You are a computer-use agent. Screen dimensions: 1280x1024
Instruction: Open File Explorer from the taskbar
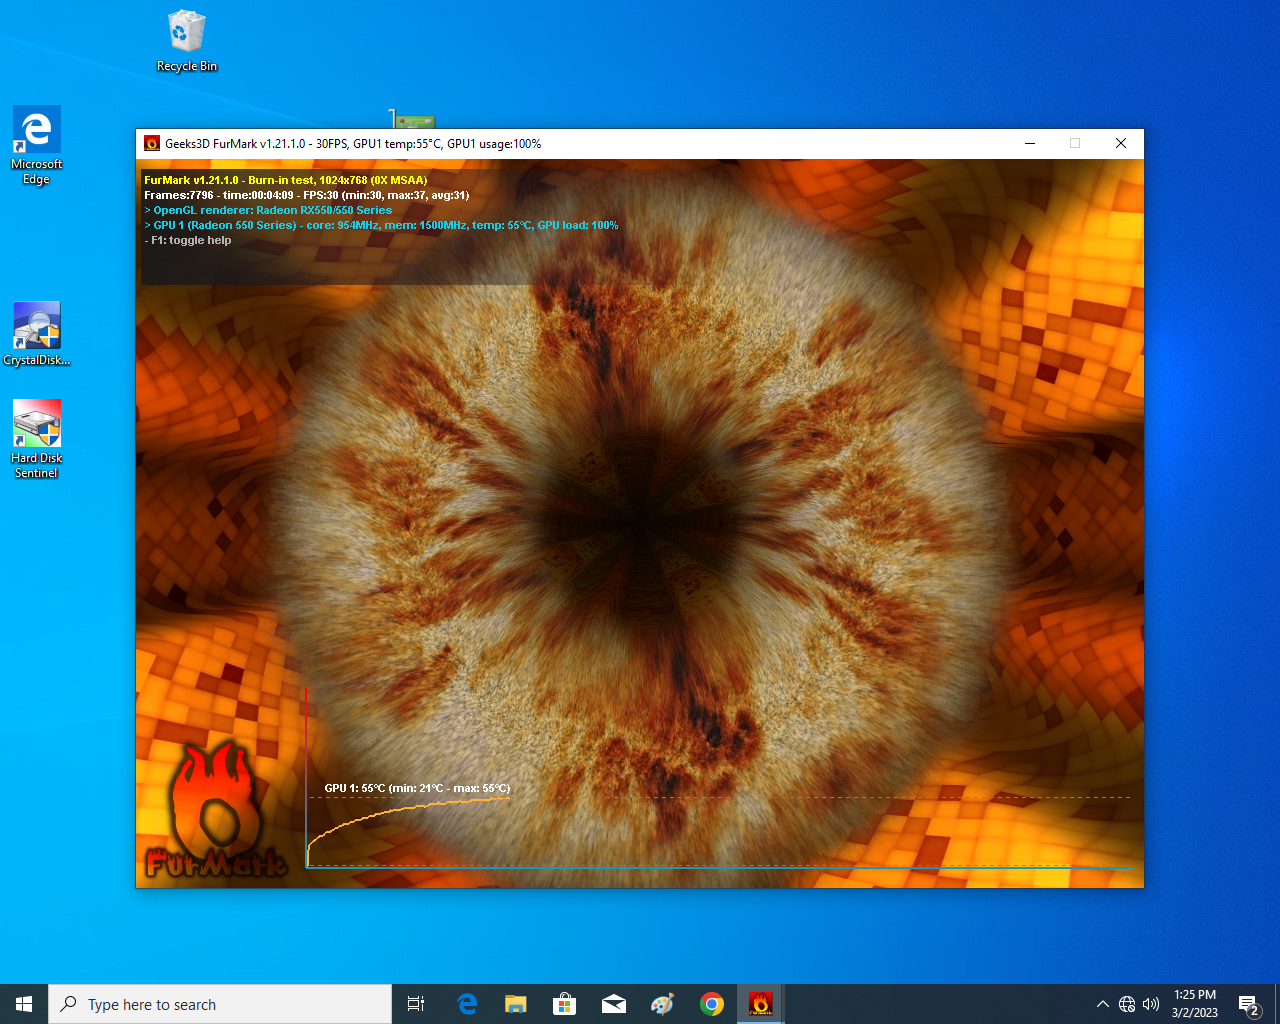pos(515,1004)
